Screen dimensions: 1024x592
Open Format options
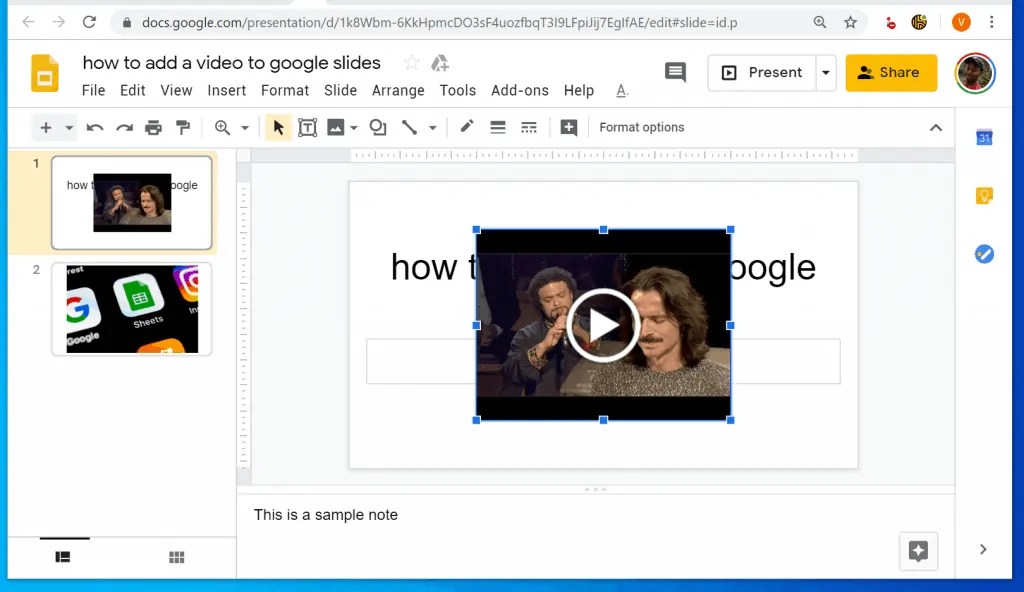pos(641,127)
